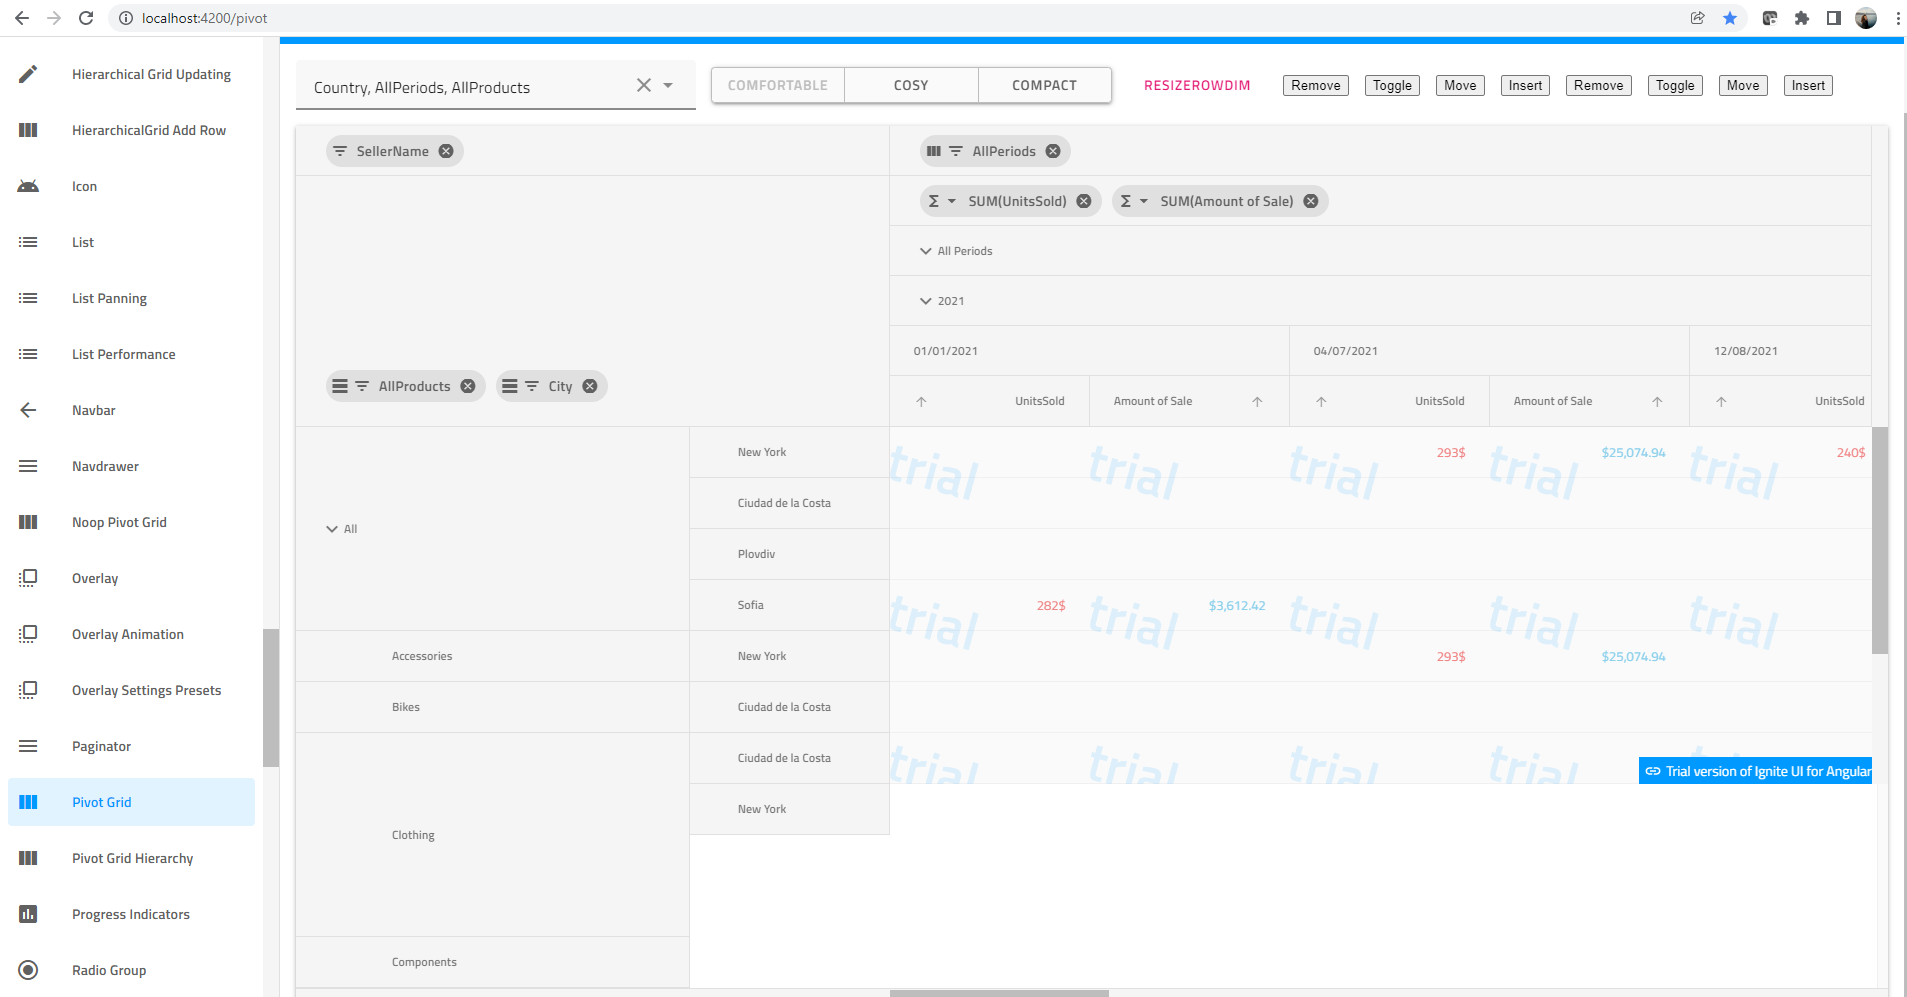Select Pivot Grid Hierarchy in the sidebar
1907x997 pixels.
(132, 857)
